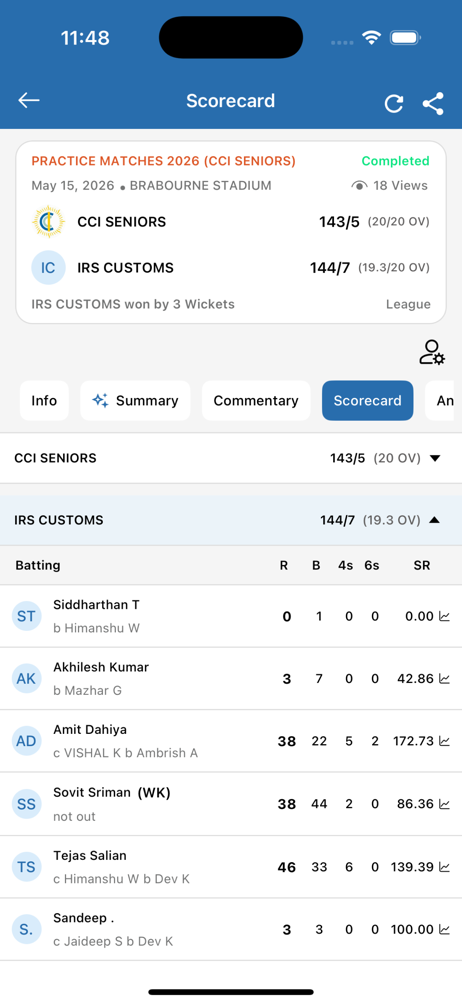Open the Summary tab
The width and height of the screenshot is (462, 1000).
135,401
